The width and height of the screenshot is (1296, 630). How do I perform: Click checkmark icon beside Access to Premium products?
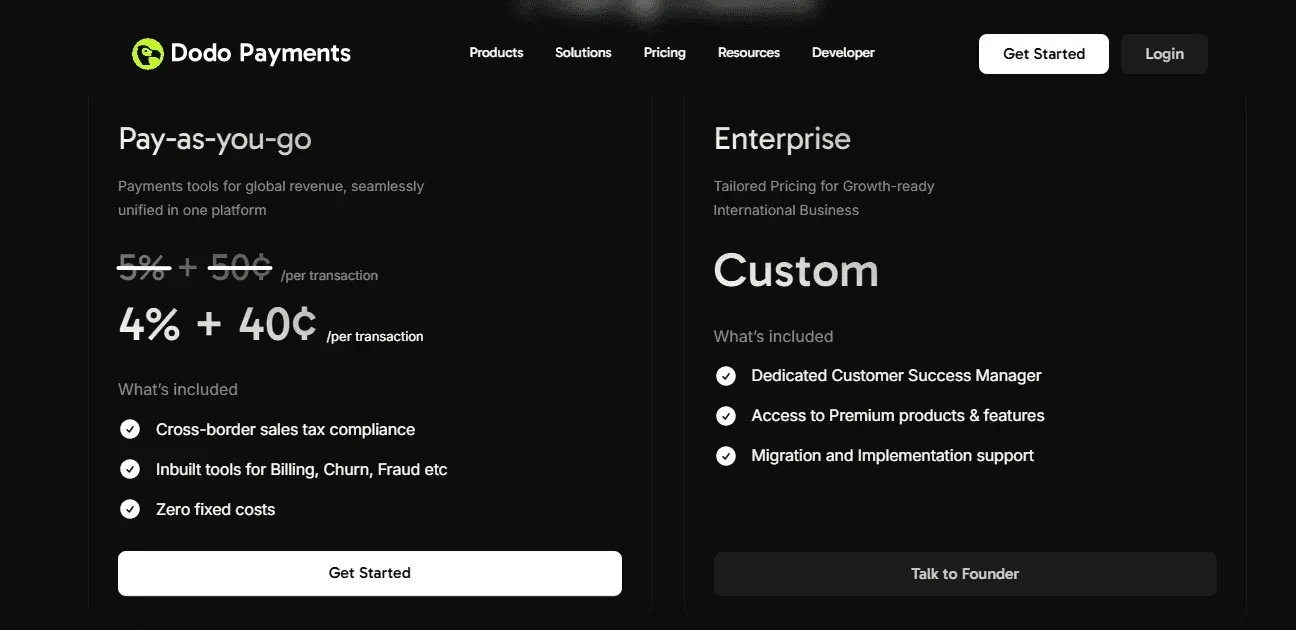pos(726,416)
